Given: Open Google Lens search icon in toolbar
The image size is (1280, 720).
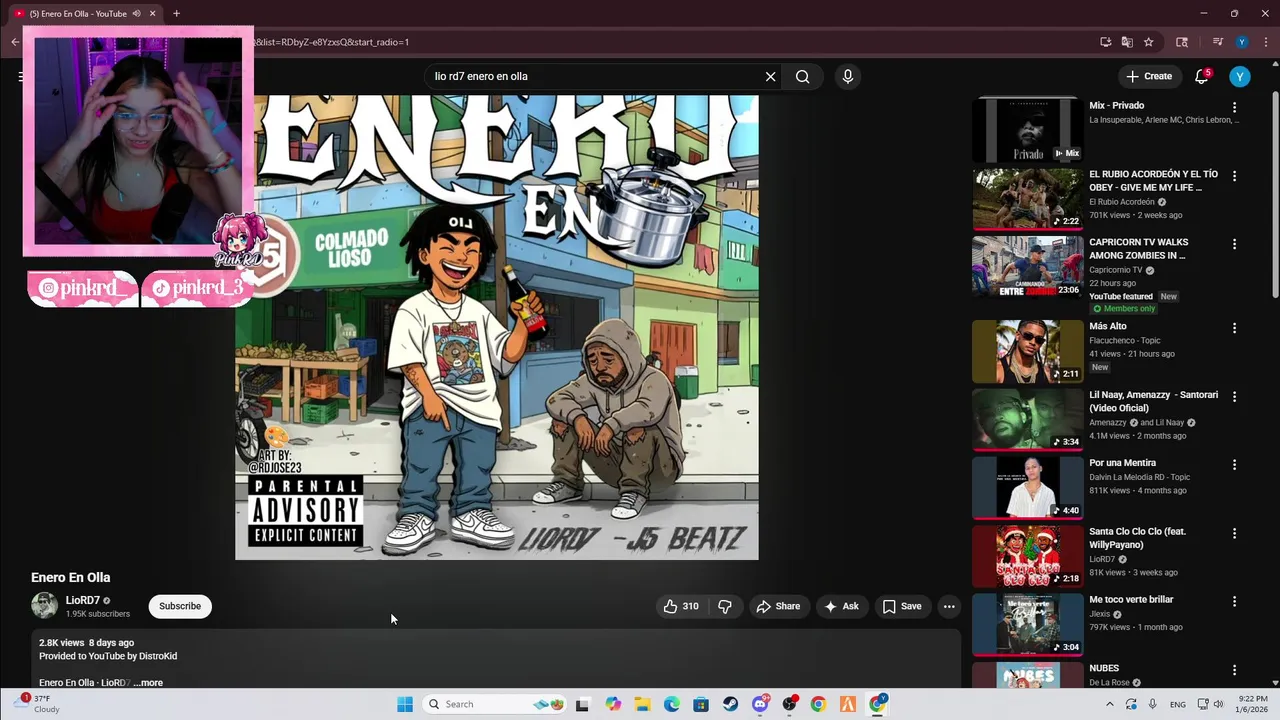Looking at the screenshot, I should tap(1182, 42).
